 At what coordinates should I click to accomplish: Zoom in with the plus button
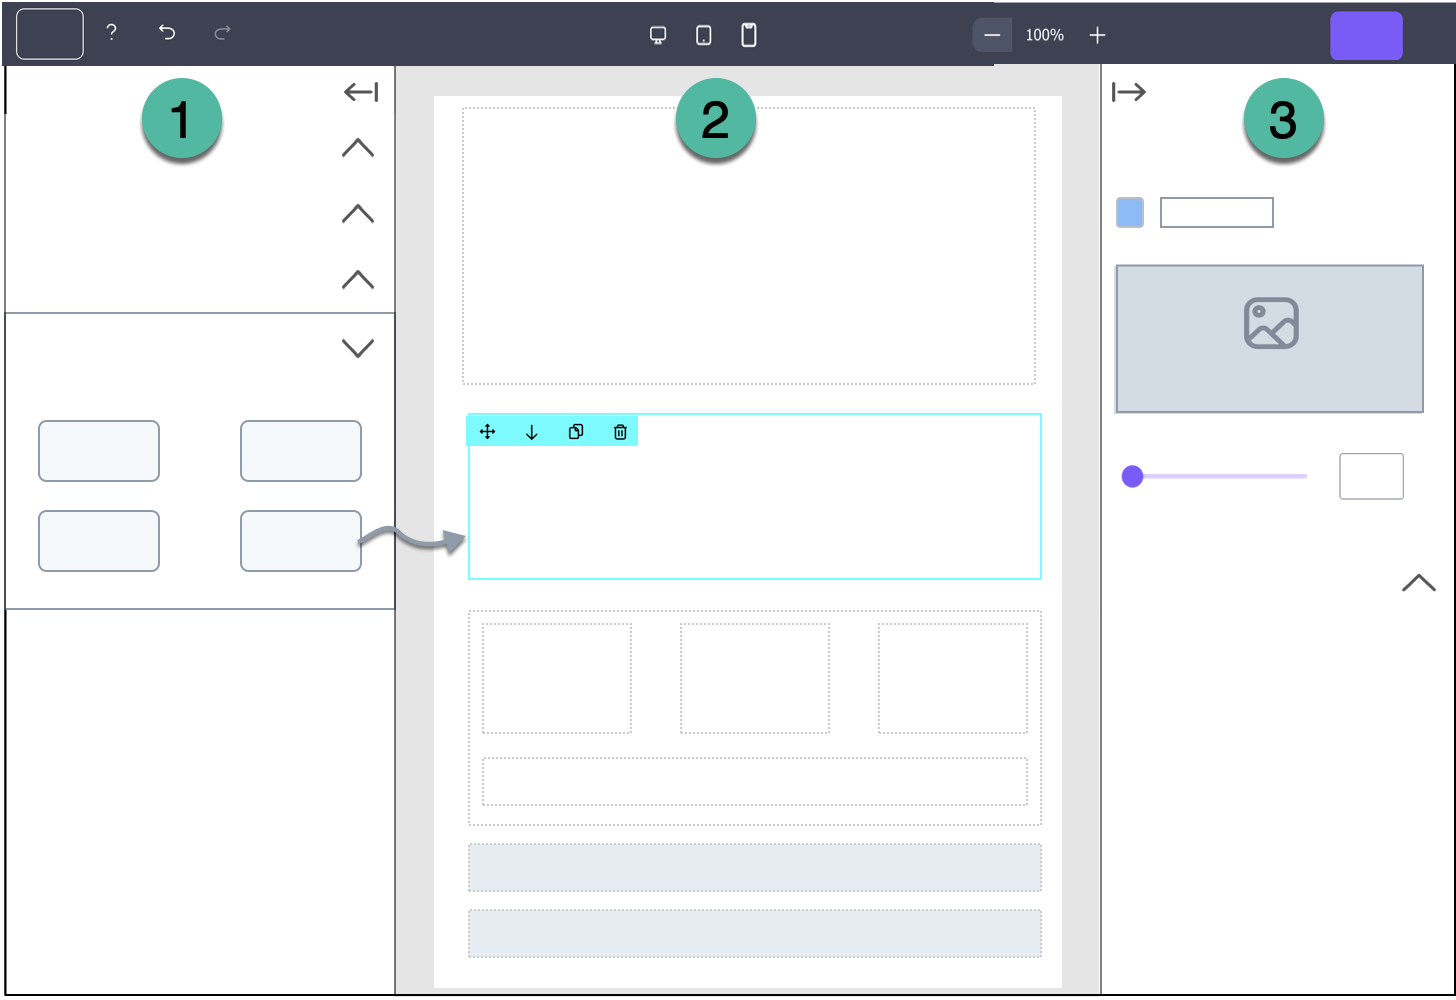(x=1097, y=35)
